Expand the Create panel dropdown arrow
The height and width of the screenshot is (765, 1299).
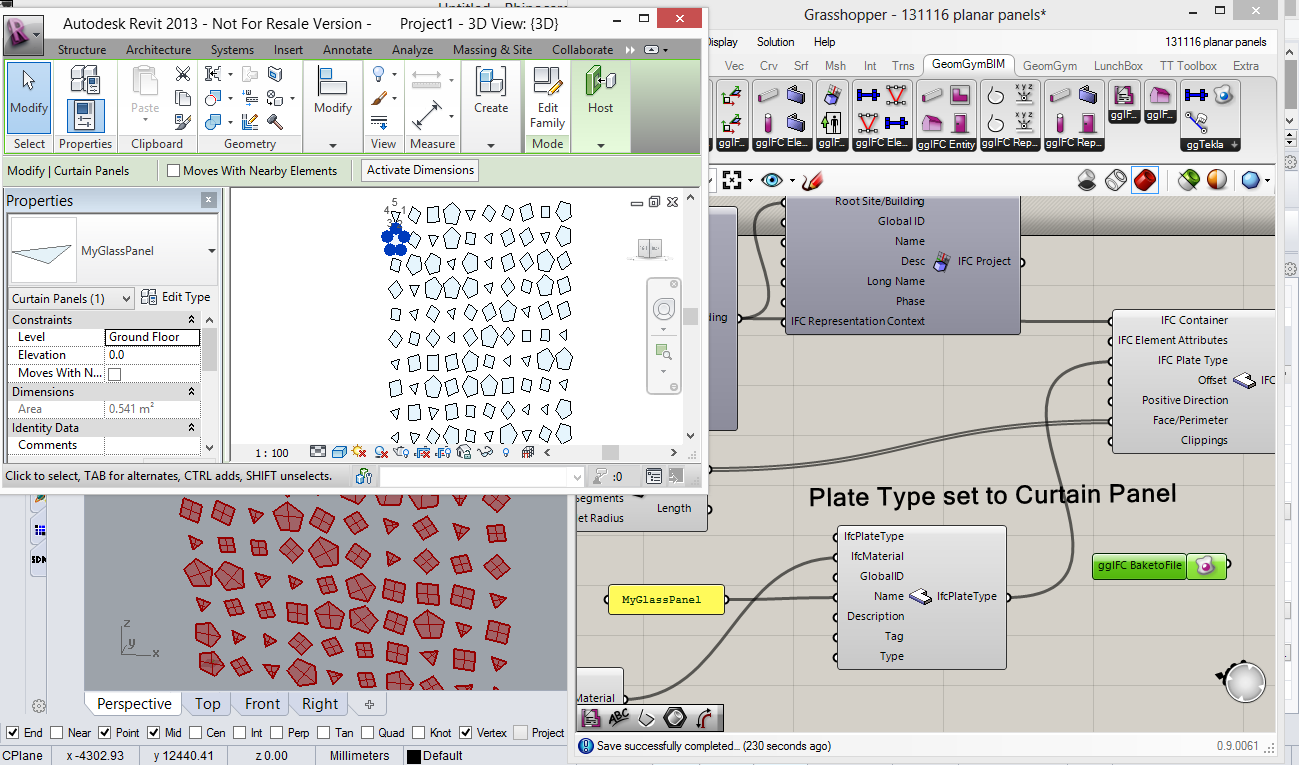click(x=491, y=144)
